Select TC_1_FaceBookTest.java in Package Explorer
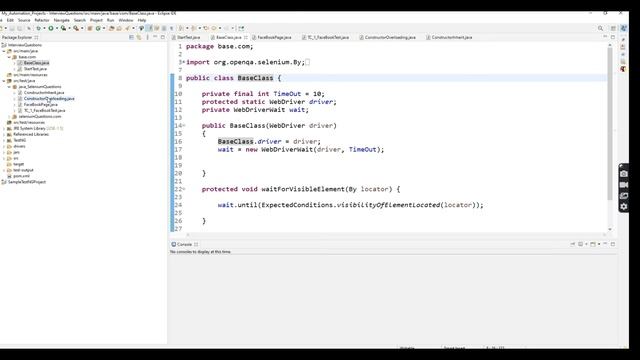 tap(44, 110)
